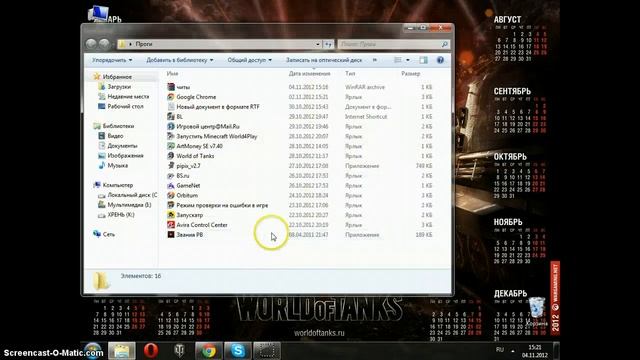Select Режим проверки на ошибки в игре
640x360 pixels.
click(222, 205)
